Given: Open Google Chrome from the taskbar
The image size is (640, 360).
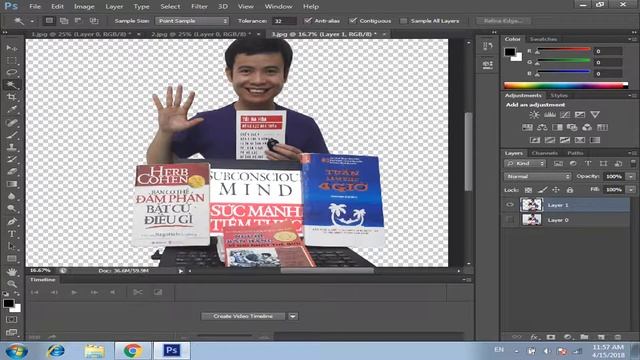Looking at the screenshot, I should pos(133,351).
